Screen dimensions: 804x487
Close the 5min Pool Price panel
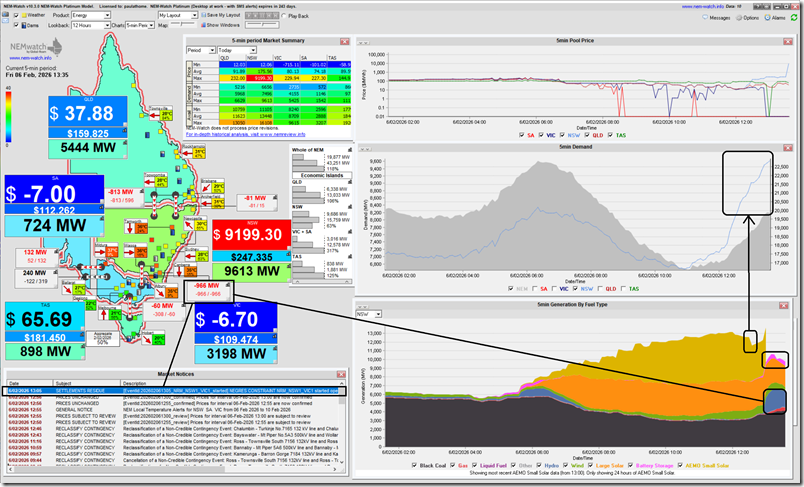click(x=788, y=42)
